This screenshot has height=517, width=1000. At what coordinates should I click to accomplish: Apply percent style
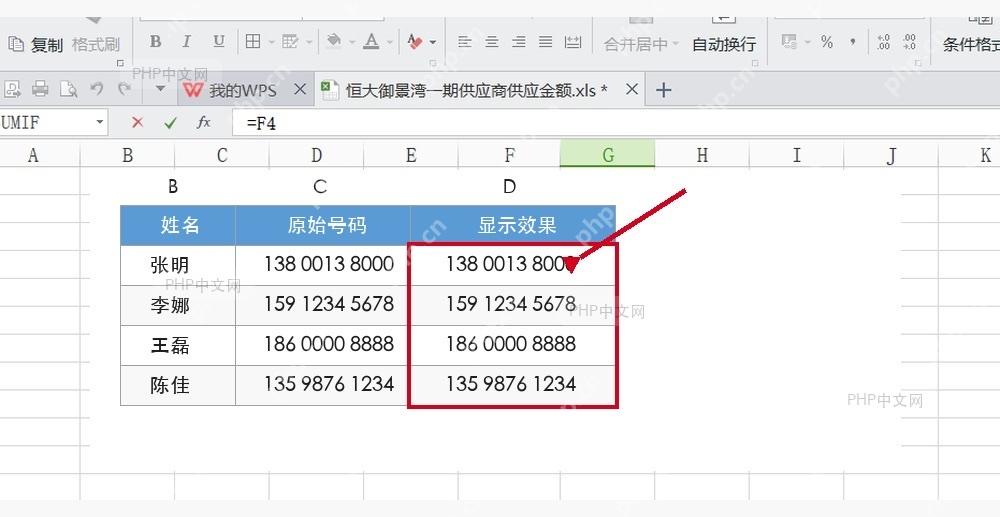tap(827, 42)
